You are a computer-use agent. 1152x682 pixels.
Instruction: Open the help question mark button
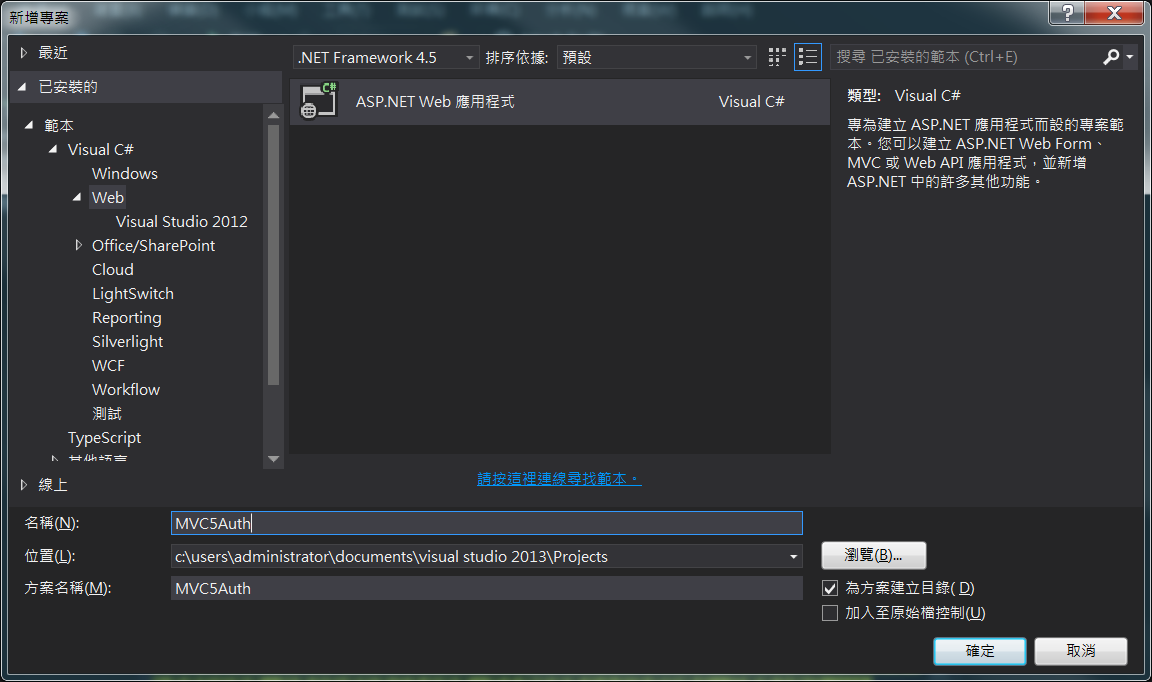pos(1068,12)
